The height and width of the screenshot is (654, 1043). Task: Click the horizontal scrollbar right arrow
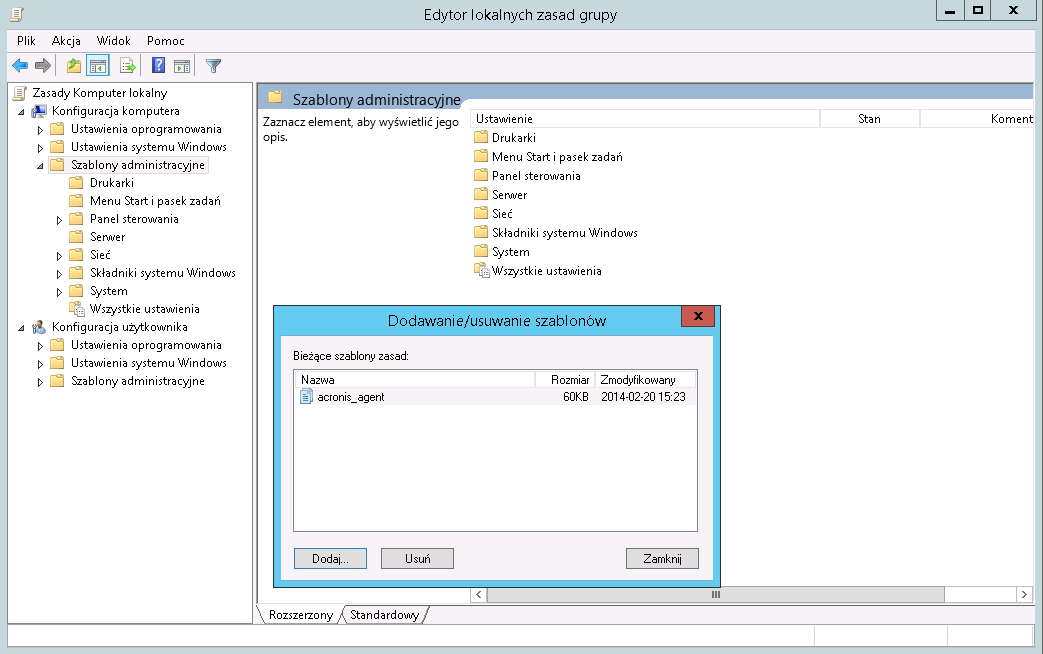point(1025,594)
